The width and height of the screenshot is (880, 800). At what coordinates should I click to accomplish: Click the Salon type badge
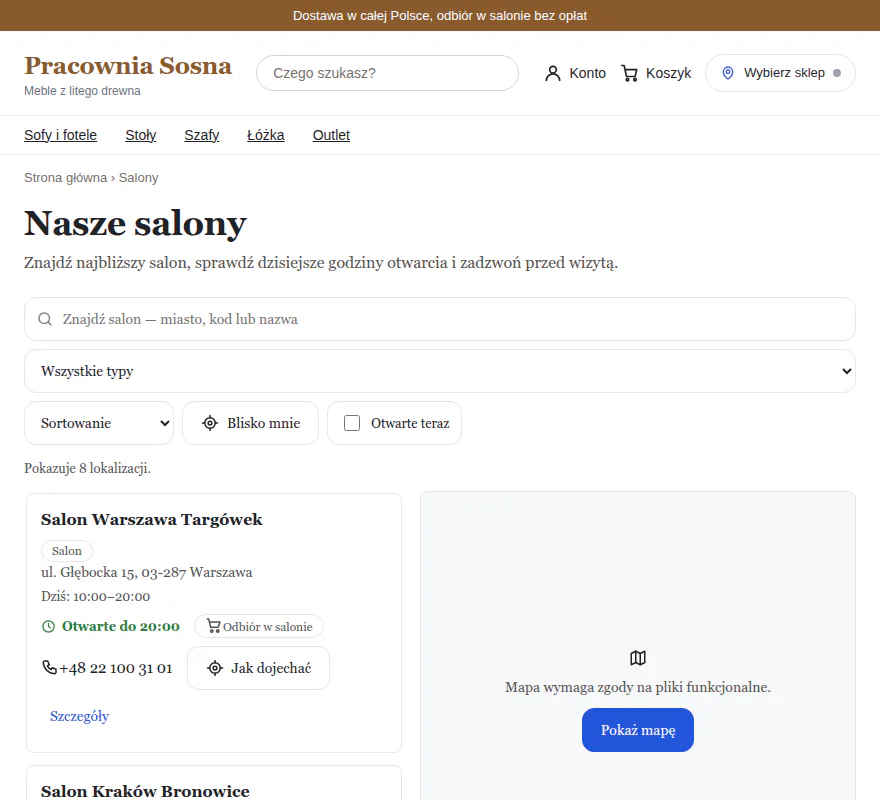click(67, 551)
